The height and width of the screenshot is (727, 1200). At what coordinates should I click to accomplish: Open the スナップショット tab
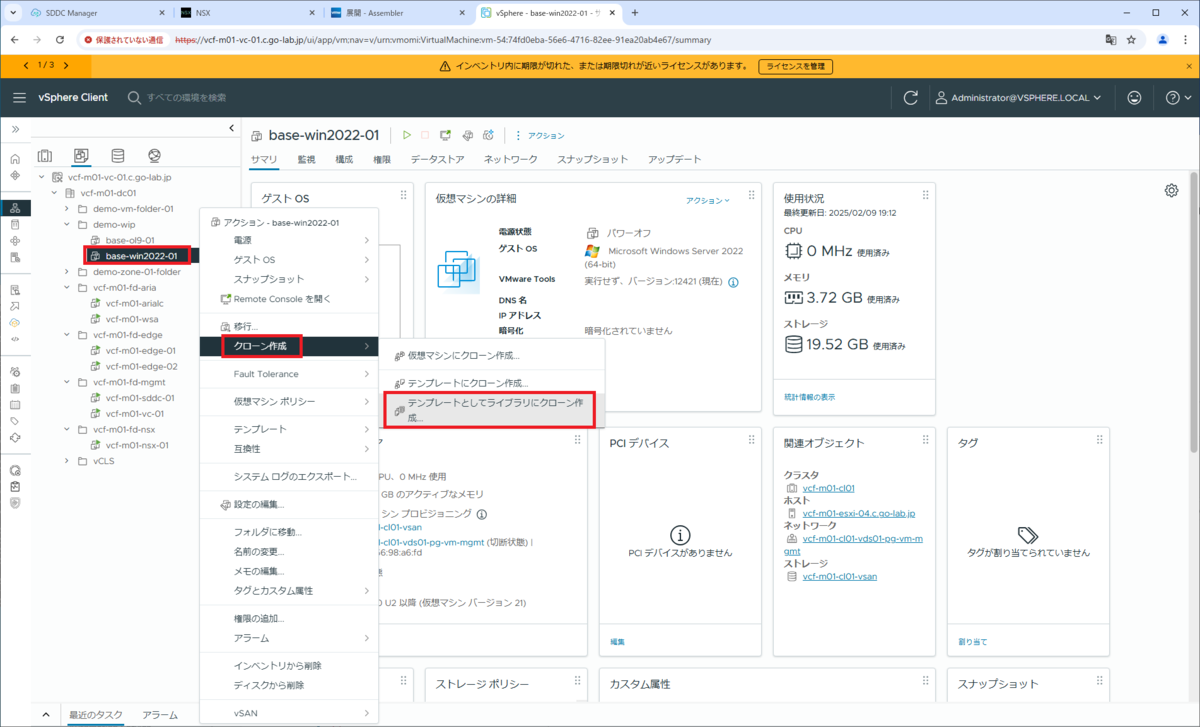(593, 160)
